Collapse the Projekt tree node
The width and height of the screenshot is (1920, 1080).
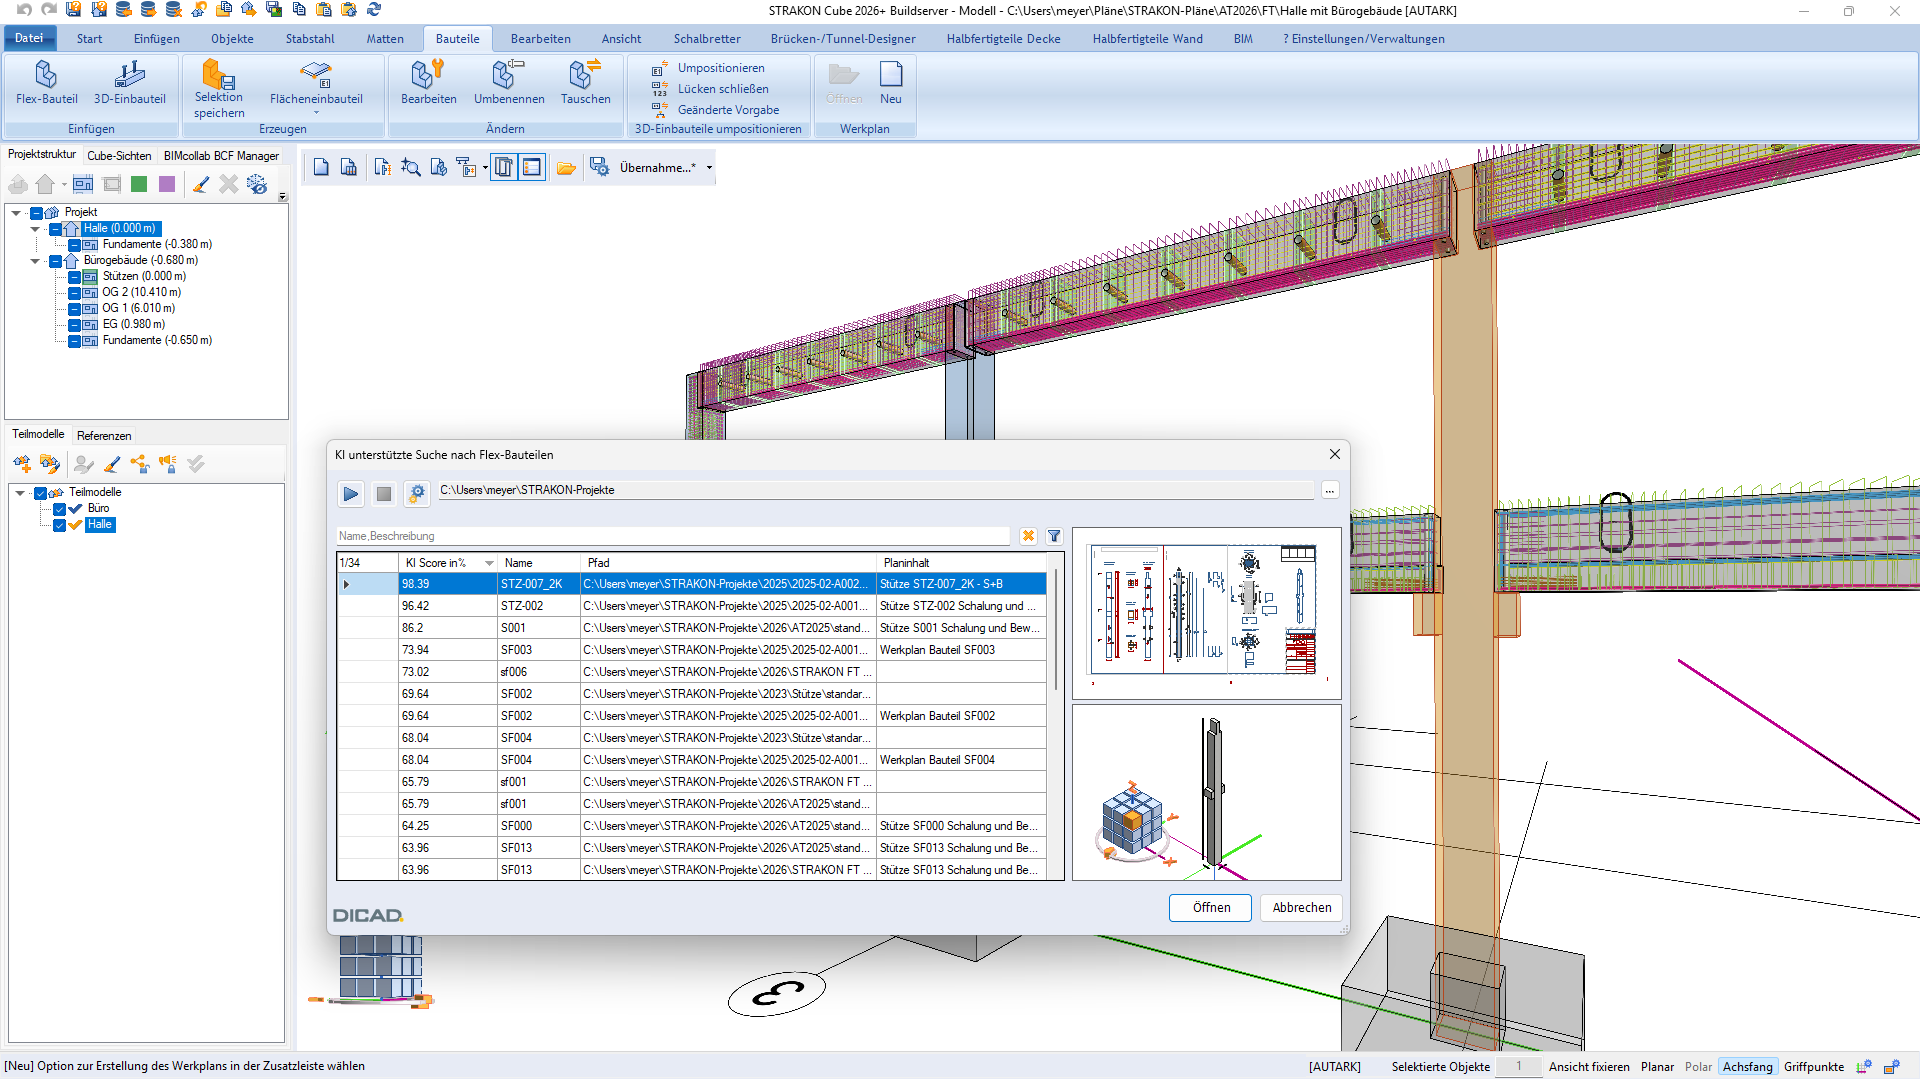(x=16, y=213)
